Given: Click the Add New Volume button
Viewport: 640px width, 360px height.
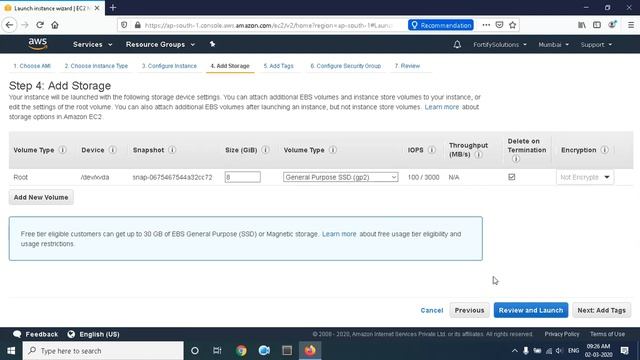Looking at the screenshot, I should [x=41, y=197].
